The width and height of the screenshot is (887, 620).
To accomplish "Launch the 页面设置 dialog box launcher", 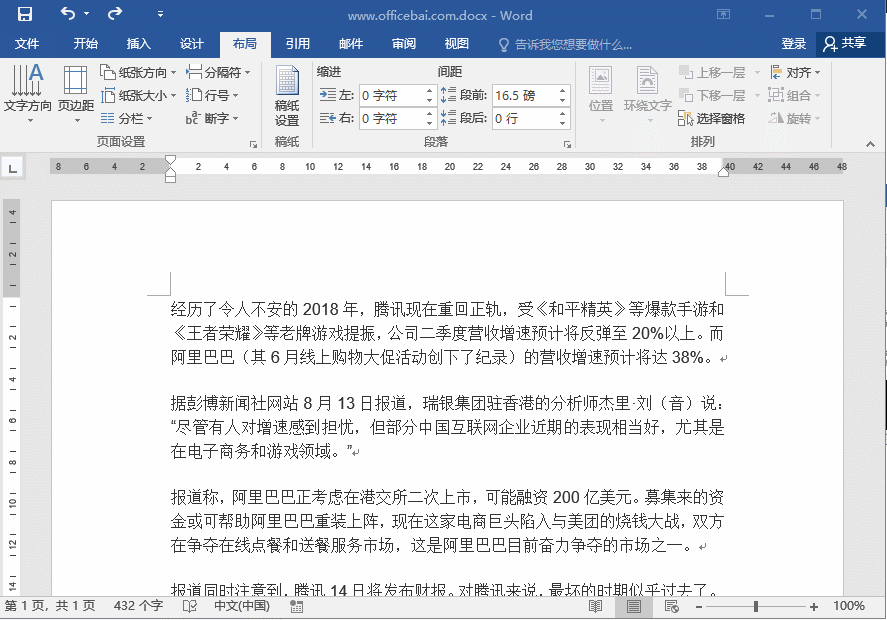I will 253,144.
